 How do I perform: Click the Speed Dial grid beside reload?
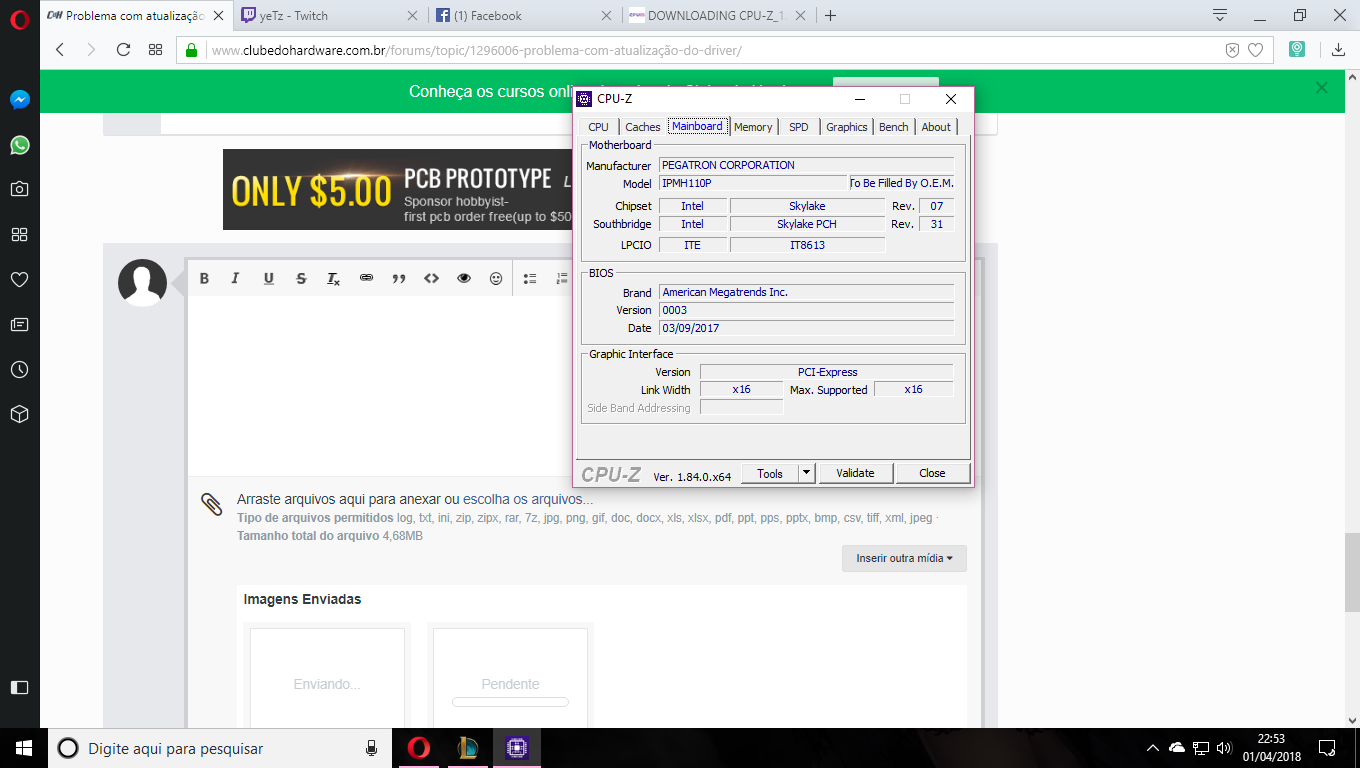click(155, 49)
